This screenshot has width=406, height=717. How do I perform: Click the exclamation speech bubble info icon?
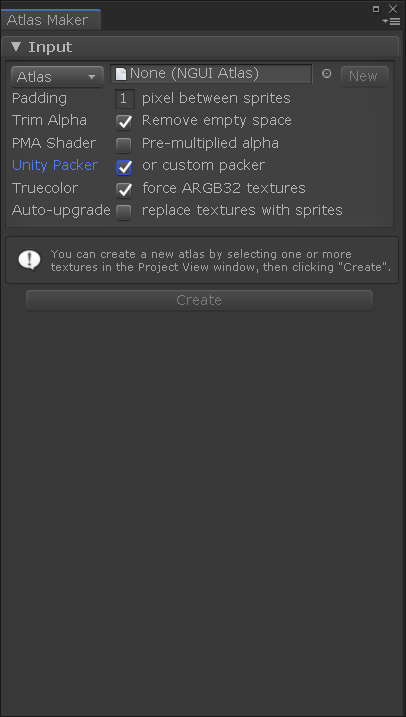tap(29, 260)
